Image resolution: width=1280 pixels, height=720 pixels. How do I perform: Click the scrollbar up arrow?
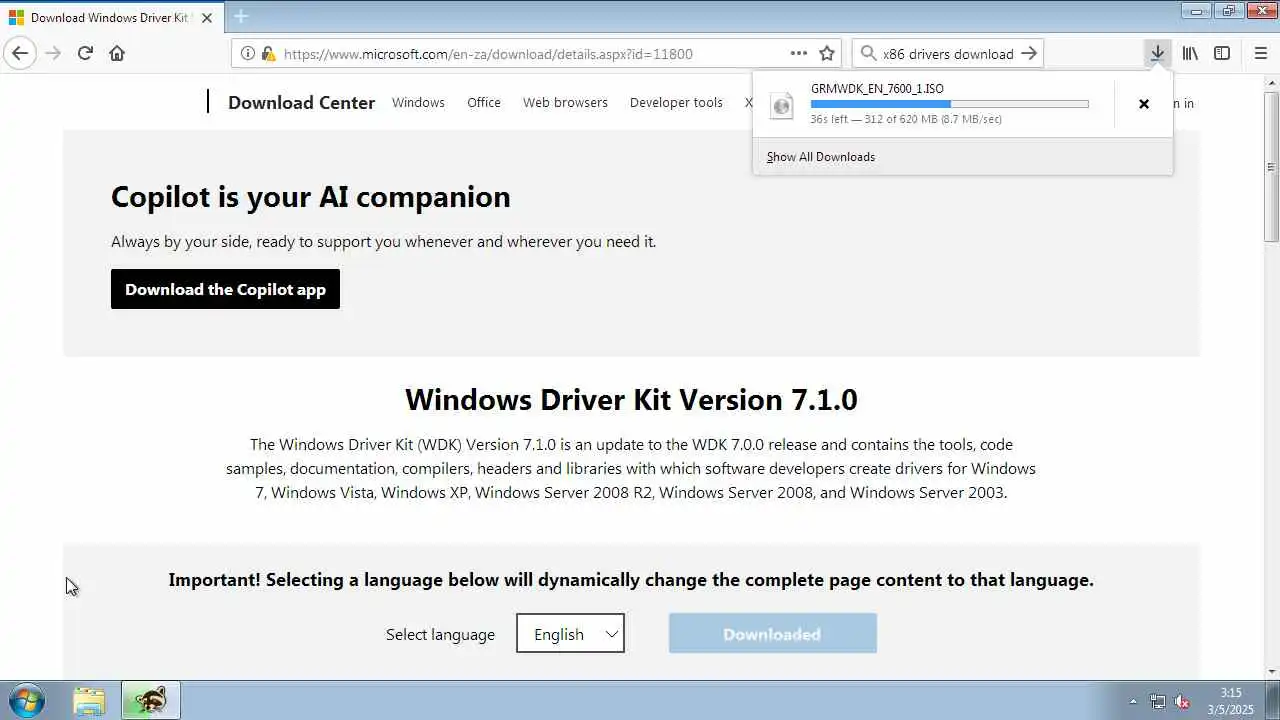point(1271,82)
